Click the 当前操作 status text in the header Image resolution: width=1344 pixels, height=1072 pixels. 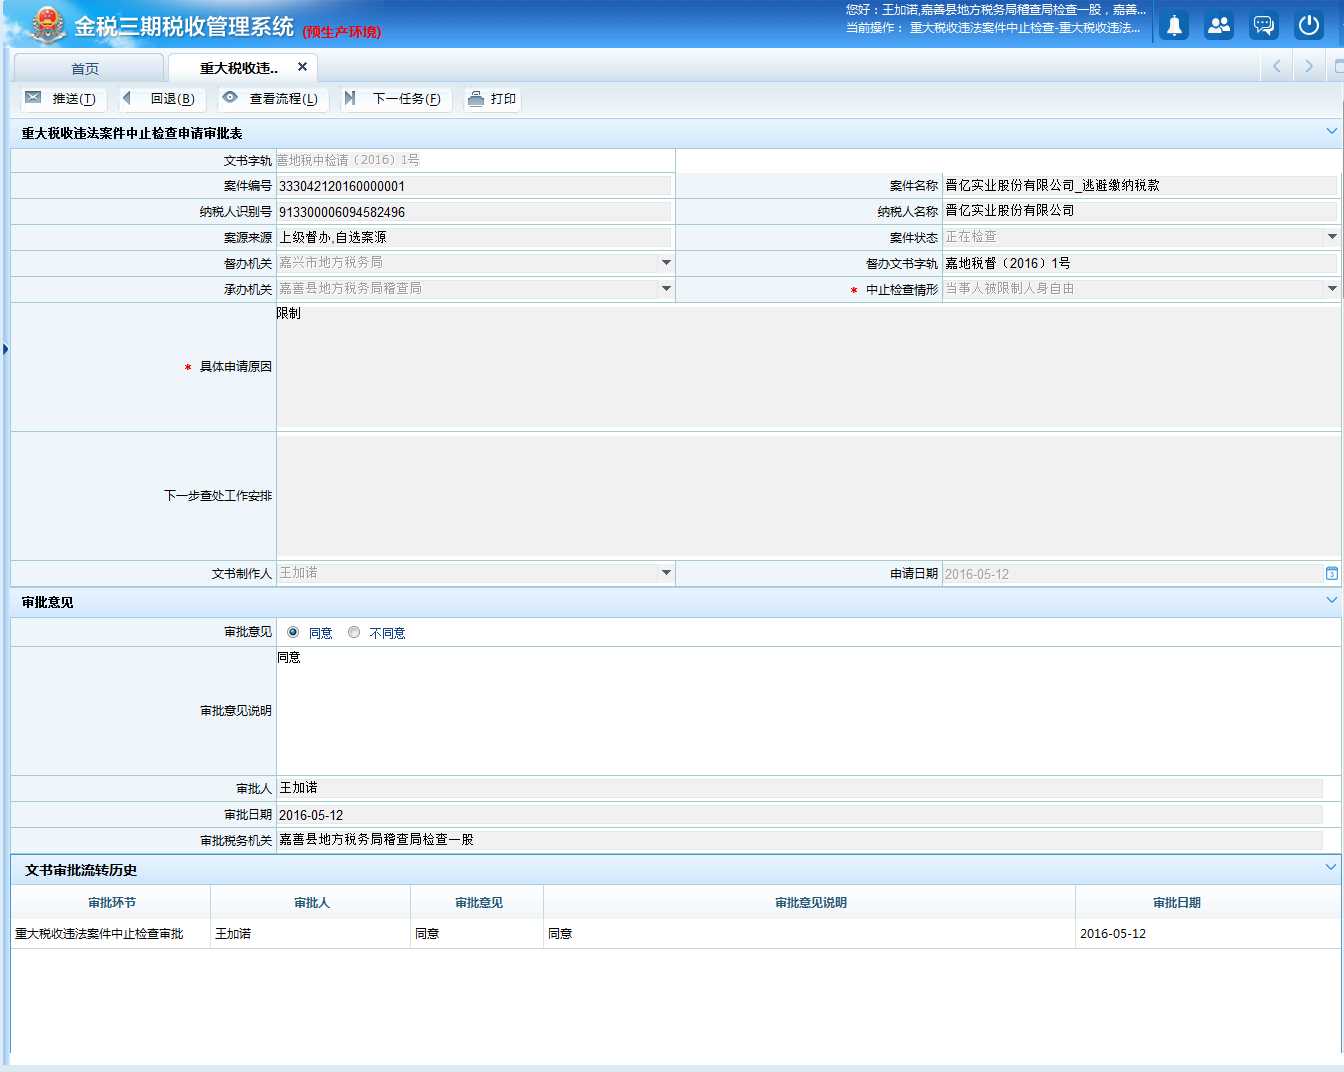pos(993,28)
